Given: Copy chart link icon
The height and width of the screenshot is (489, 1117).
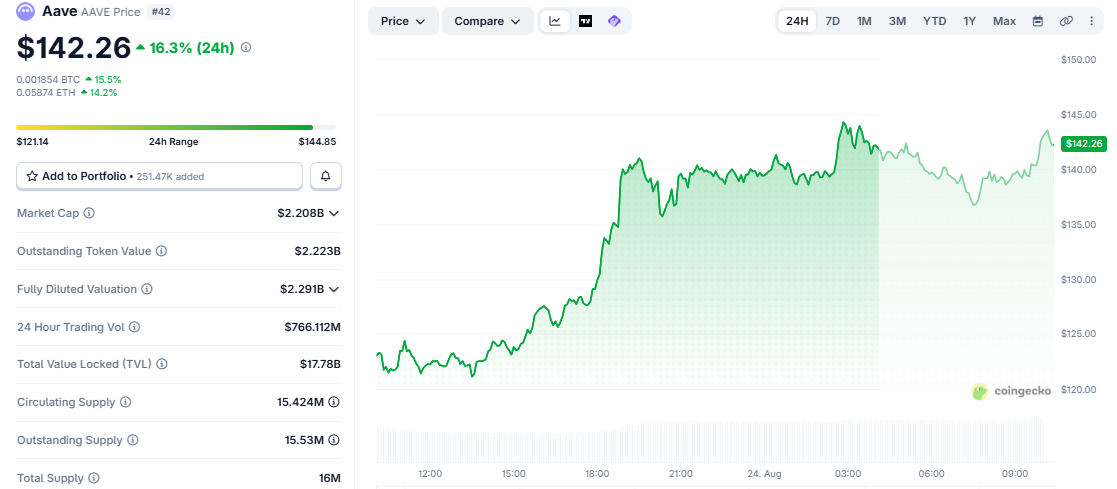Looking at the screenshot, I should 1066,21.
